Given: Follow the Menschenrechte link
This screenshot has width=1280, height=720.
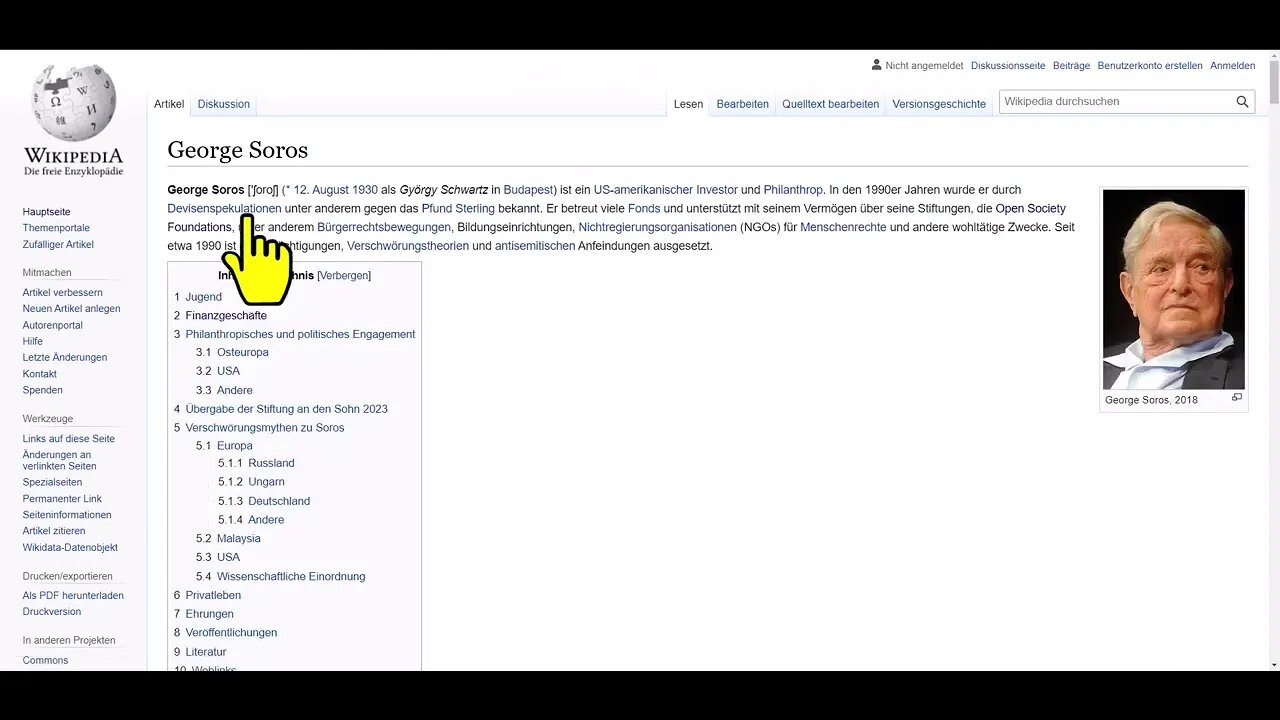Looking at the screenshot, I should 843,227.
